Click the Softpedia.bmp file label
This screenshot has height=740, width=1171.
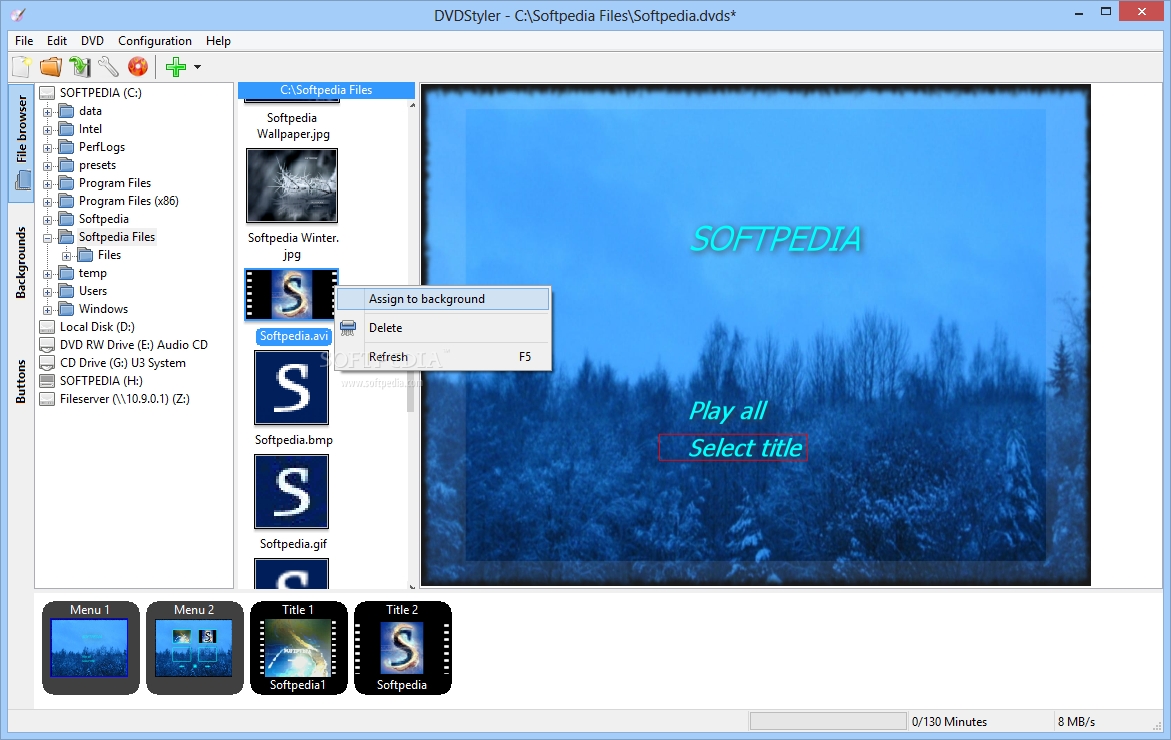[293, 440]
